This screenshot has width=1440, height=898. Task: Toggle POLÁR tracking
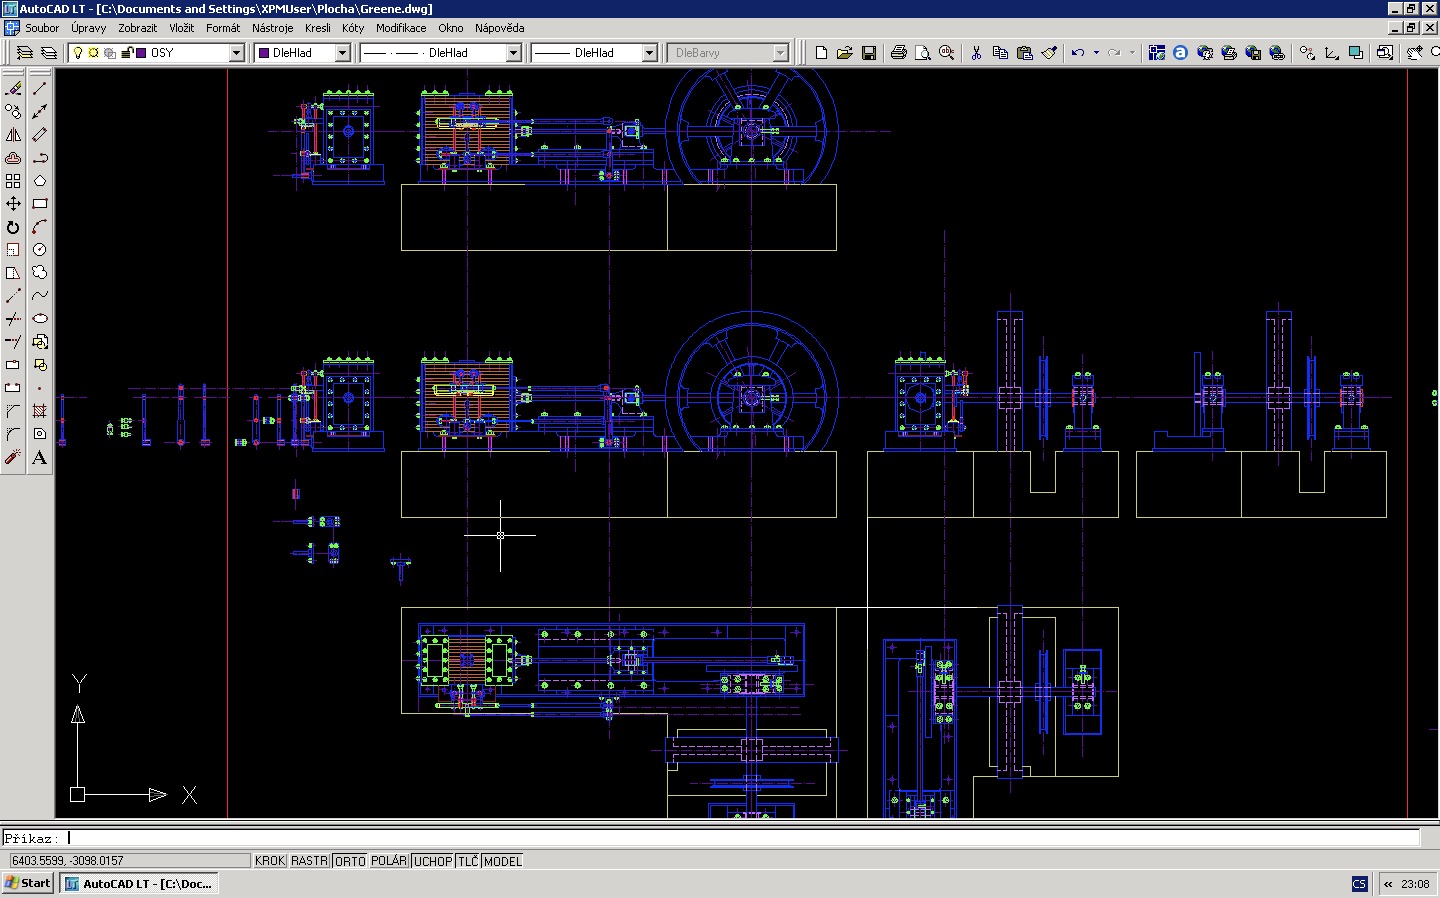(x=389, y=861)
